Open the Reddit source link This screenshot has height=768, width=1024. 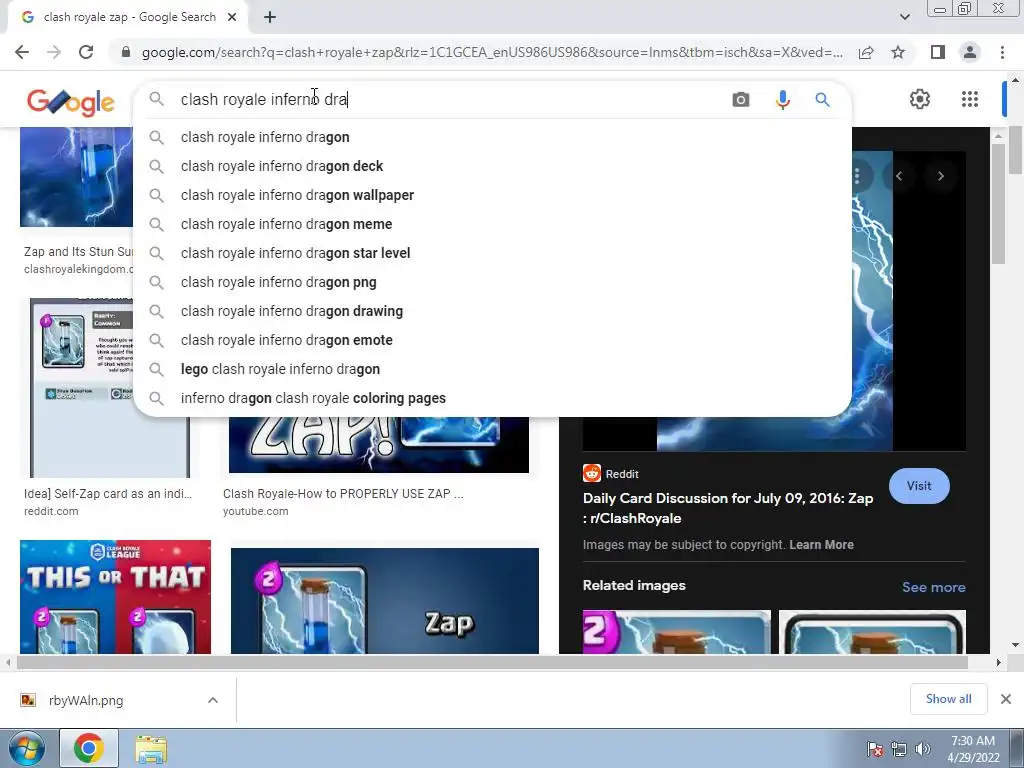point(611,473)
